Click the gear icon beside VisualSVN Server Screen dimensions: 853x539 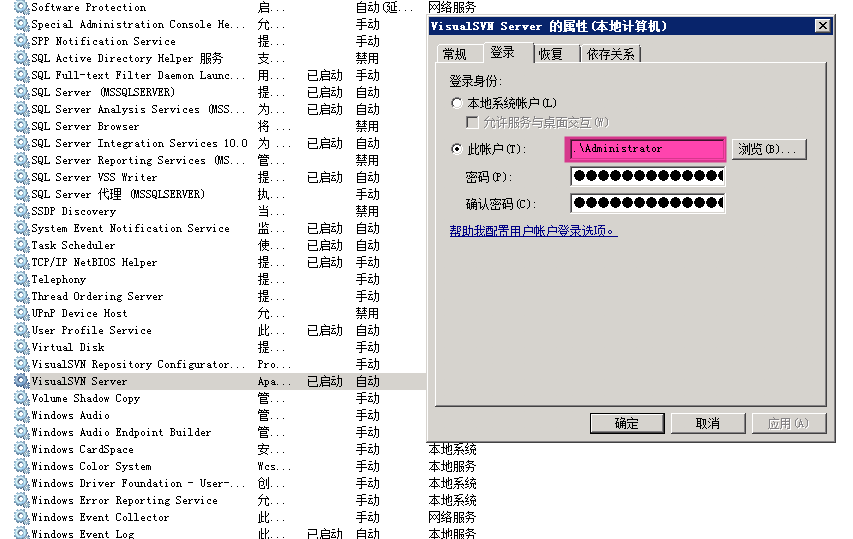tap(22, 381)
